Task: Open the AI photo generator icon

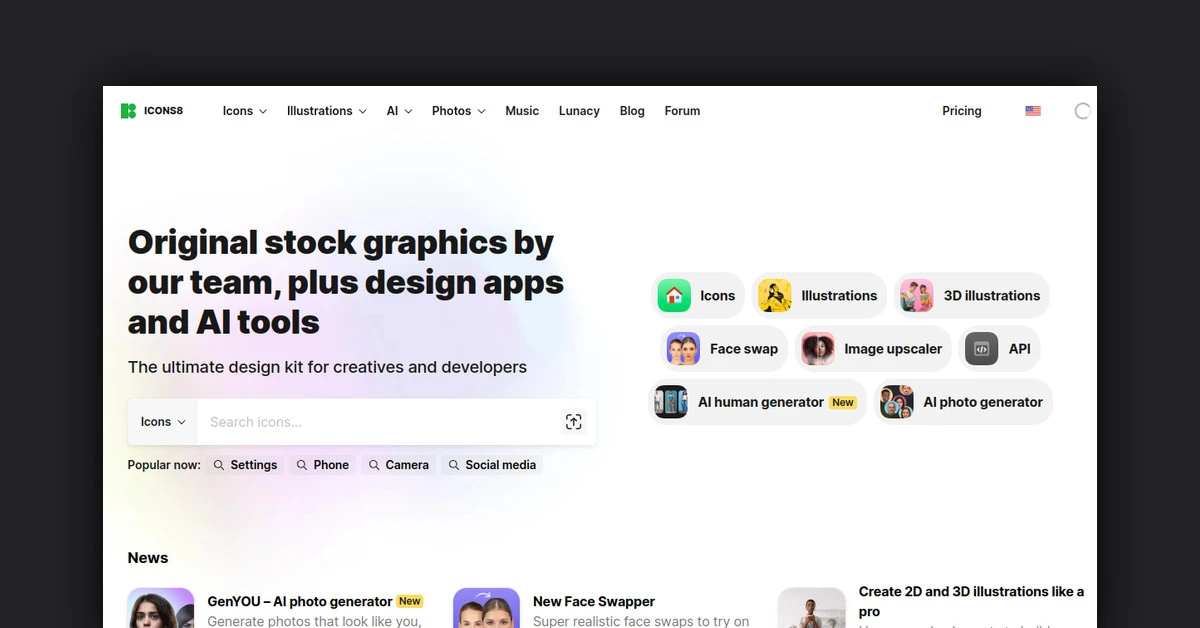Action: point(896,402)
